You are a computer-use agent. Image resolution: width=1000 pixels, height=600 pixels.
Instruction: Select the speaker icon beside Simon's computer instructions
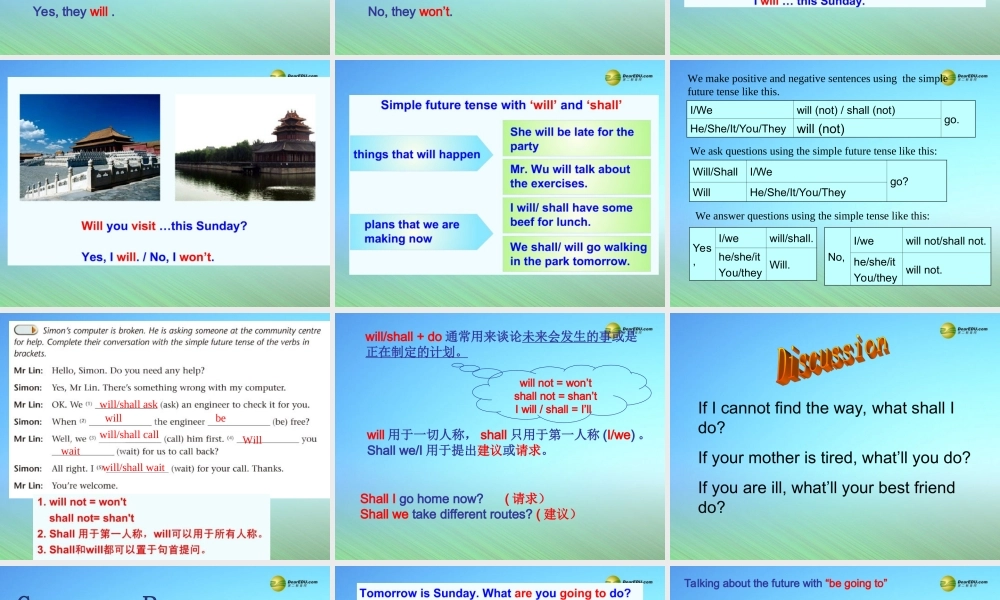[x=27, y=329]
